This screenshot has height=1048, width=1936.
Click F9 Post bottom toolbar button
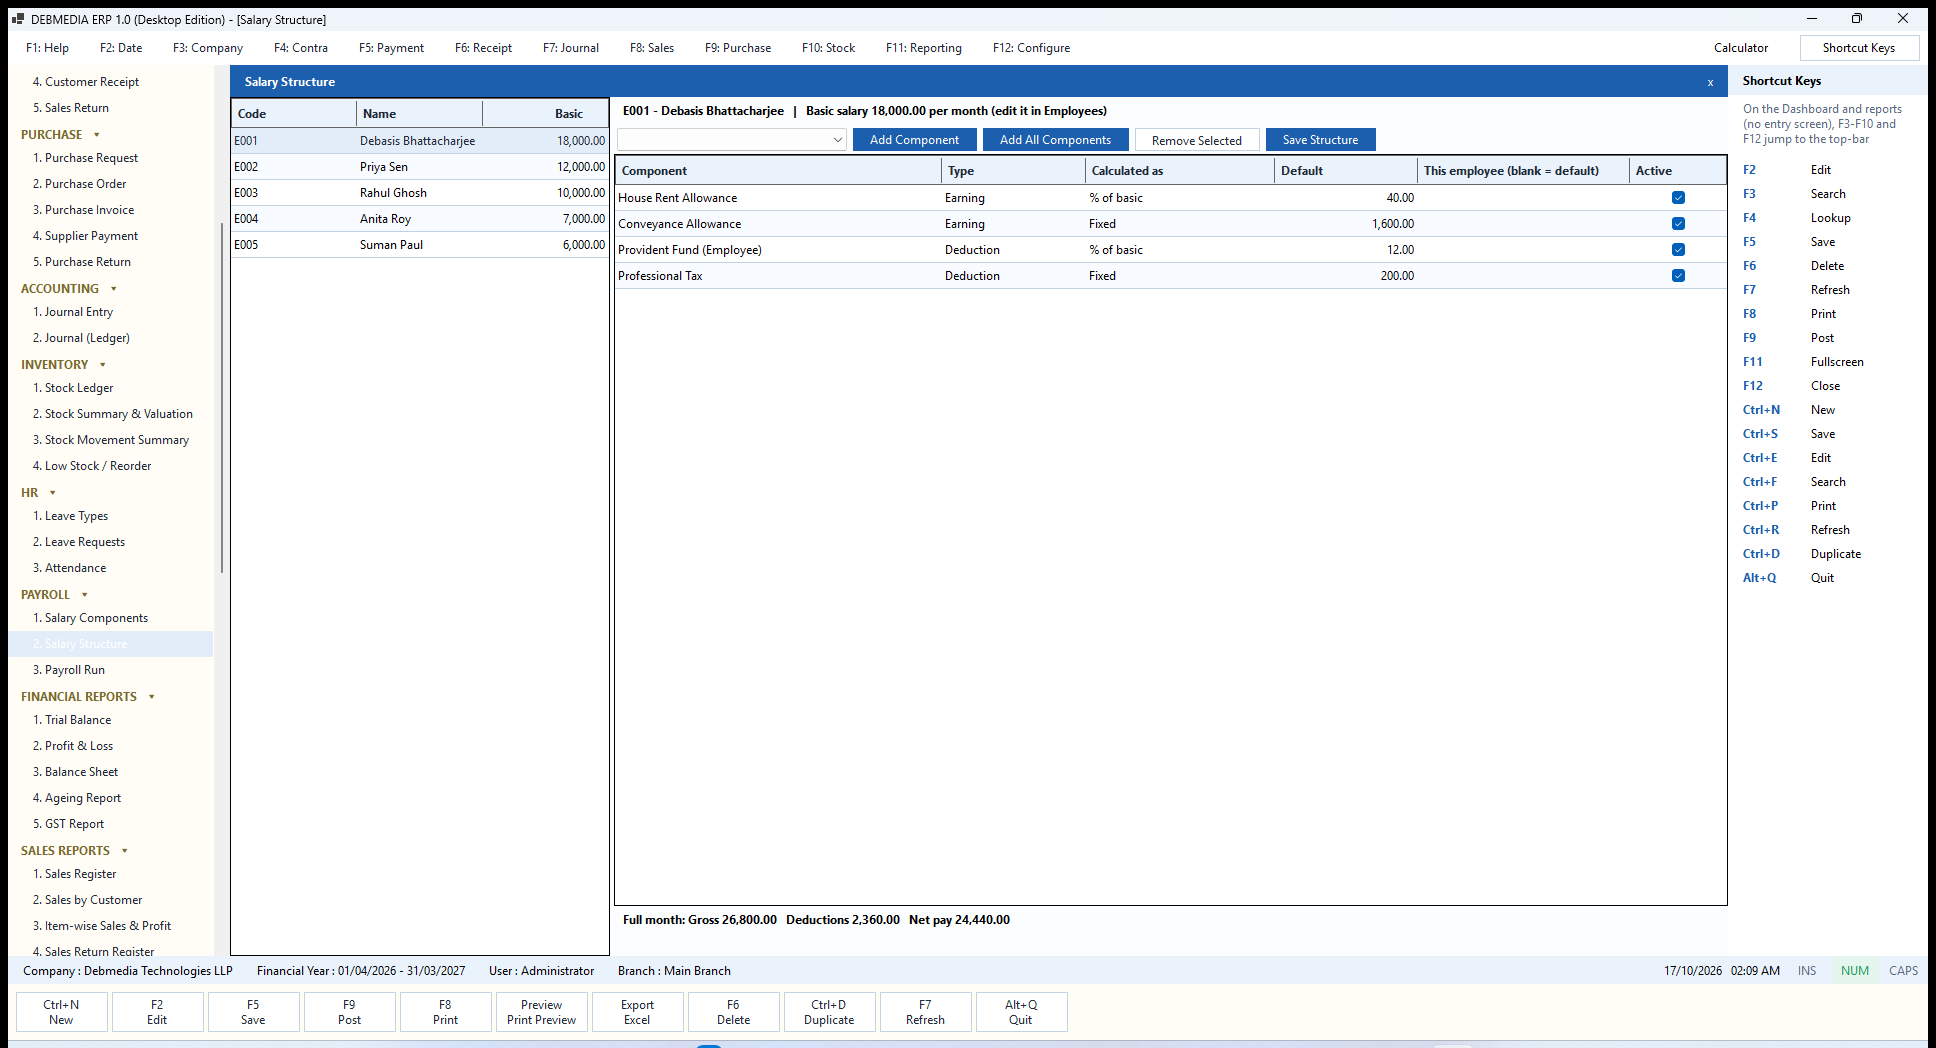349,1012
